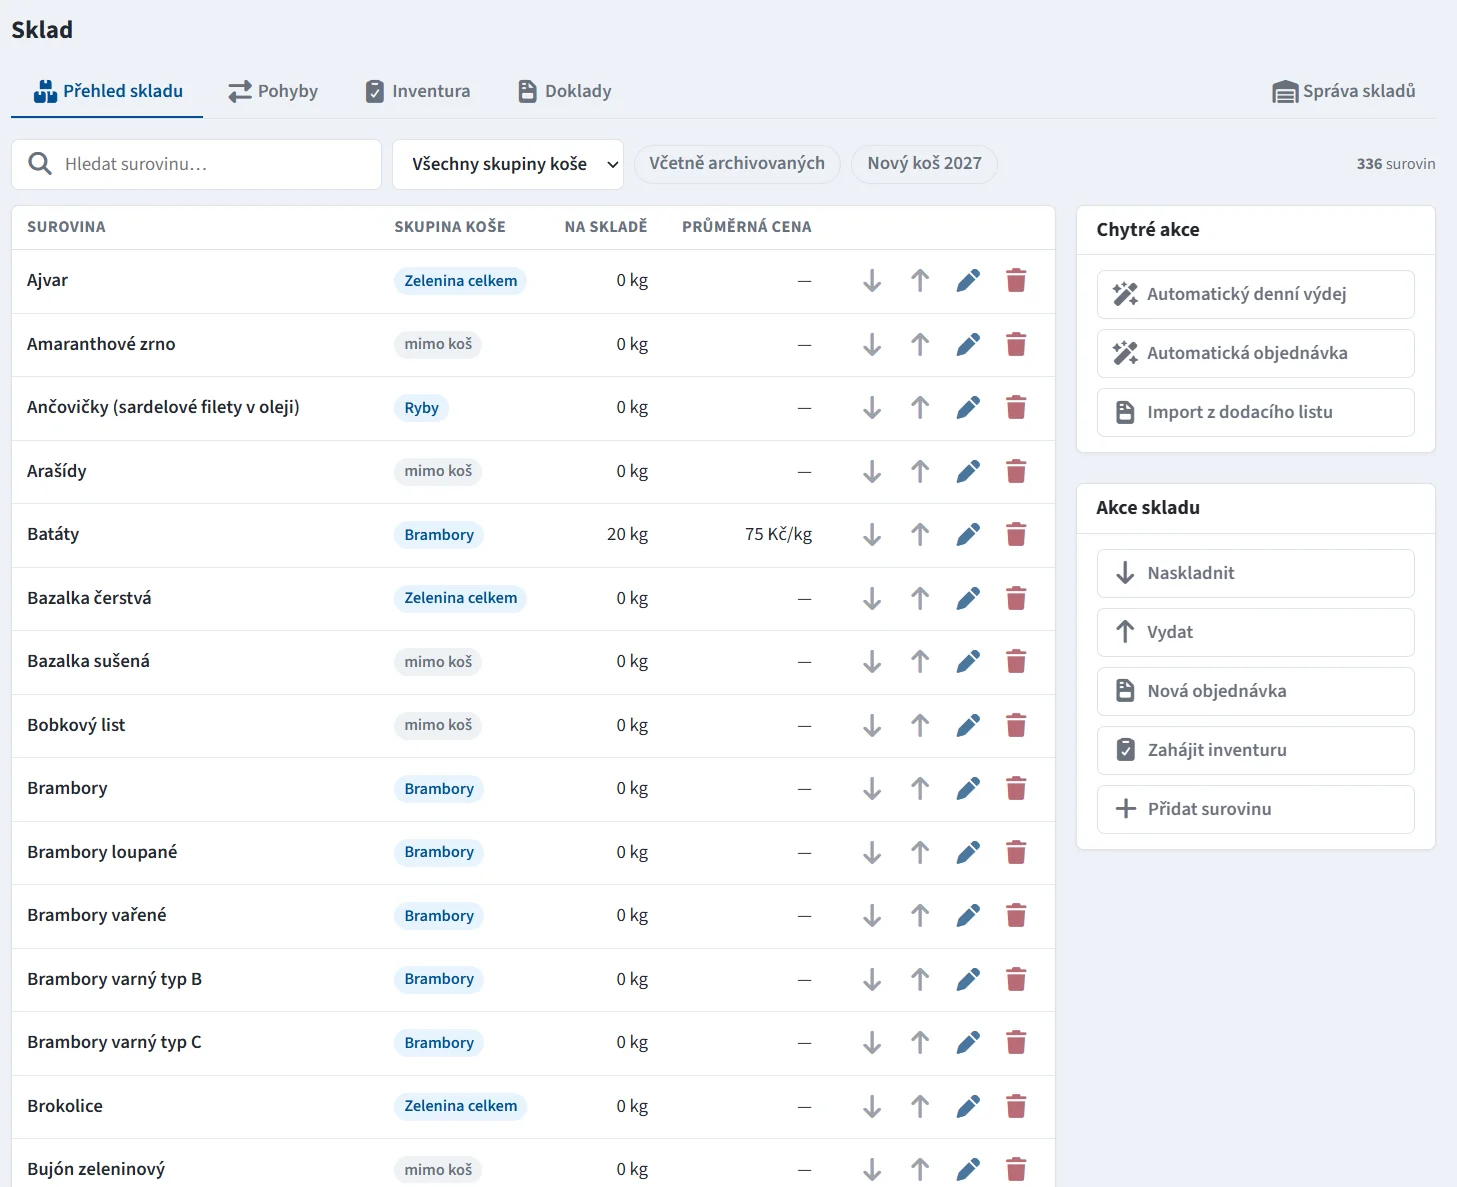The width and height of the screenshot is (1457, 1187).
Task: Click the Surovina column header
Action: coord(66,227)
